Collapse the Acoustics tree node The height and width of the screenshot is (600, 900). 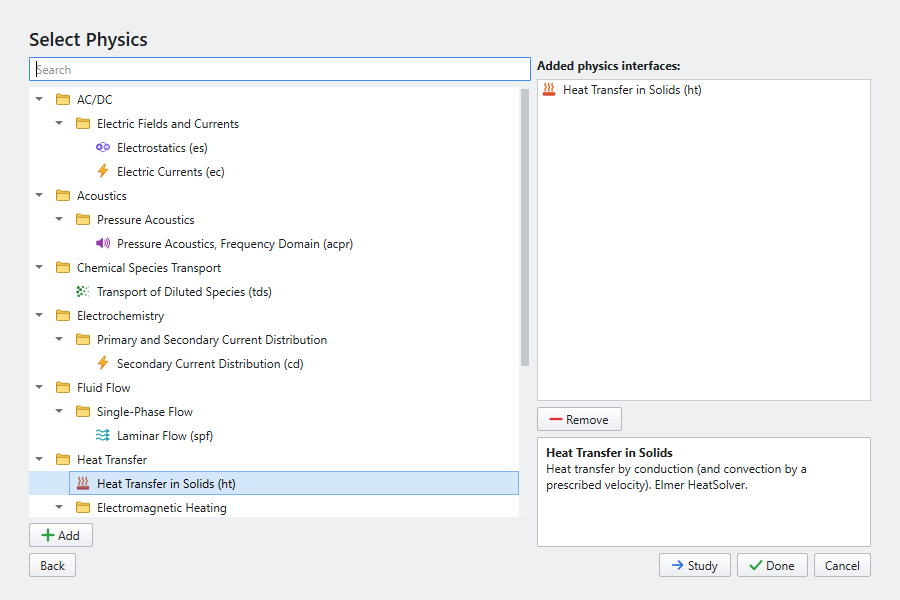tap(39, 195)
